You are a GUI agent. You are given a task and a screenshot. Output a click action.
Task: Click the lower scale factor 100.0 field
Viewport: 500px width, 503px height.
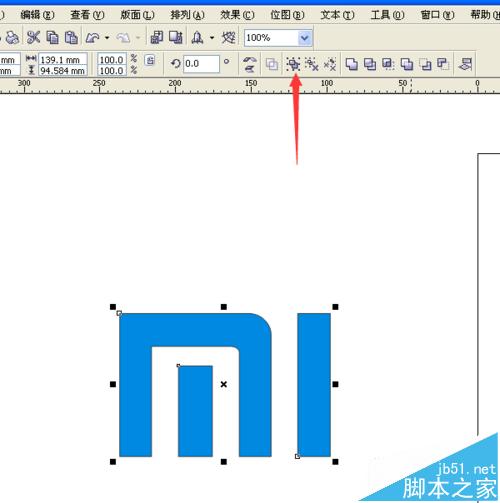point(112,71)
